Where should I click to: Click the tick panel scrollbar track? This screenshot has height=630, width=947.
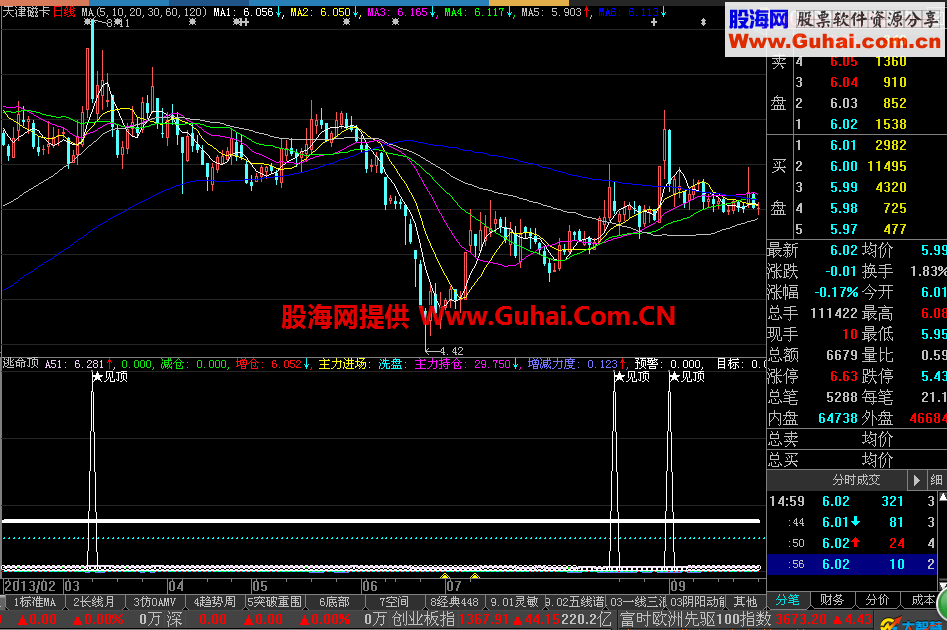tap(942, 540)
